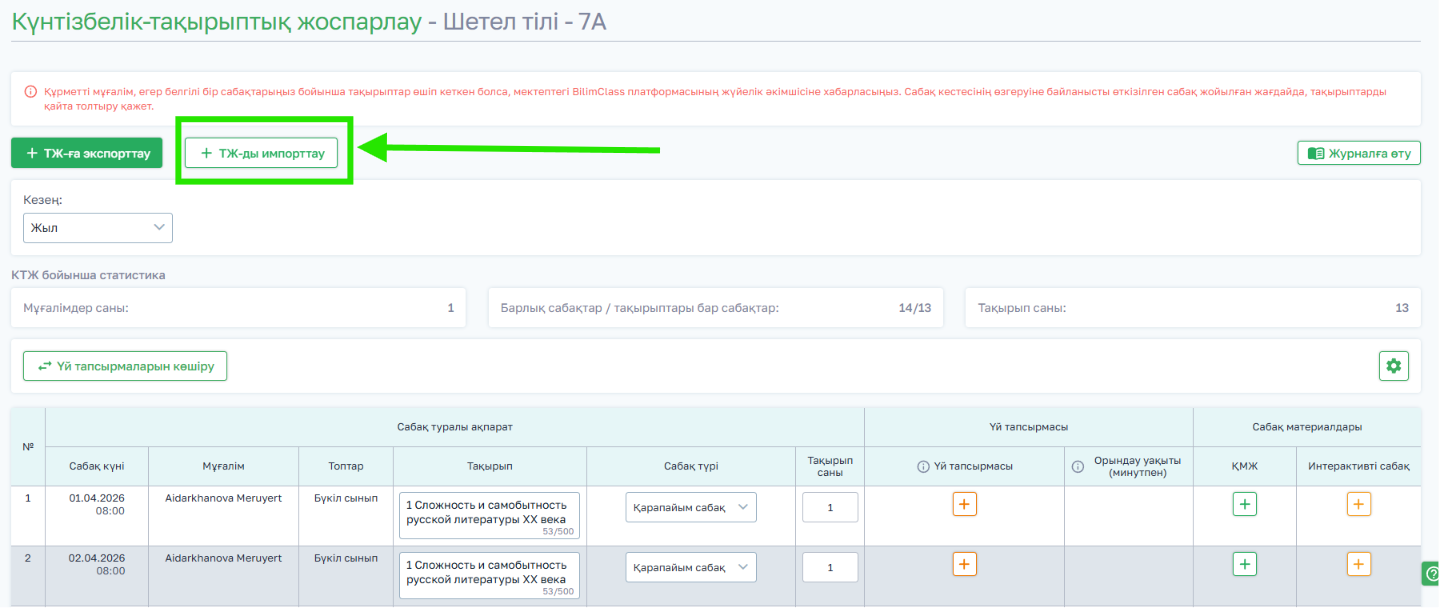Add ҚМЖ plan for row 2
Viewport: 1439px width, 608px height.
tap(1244, 564)
